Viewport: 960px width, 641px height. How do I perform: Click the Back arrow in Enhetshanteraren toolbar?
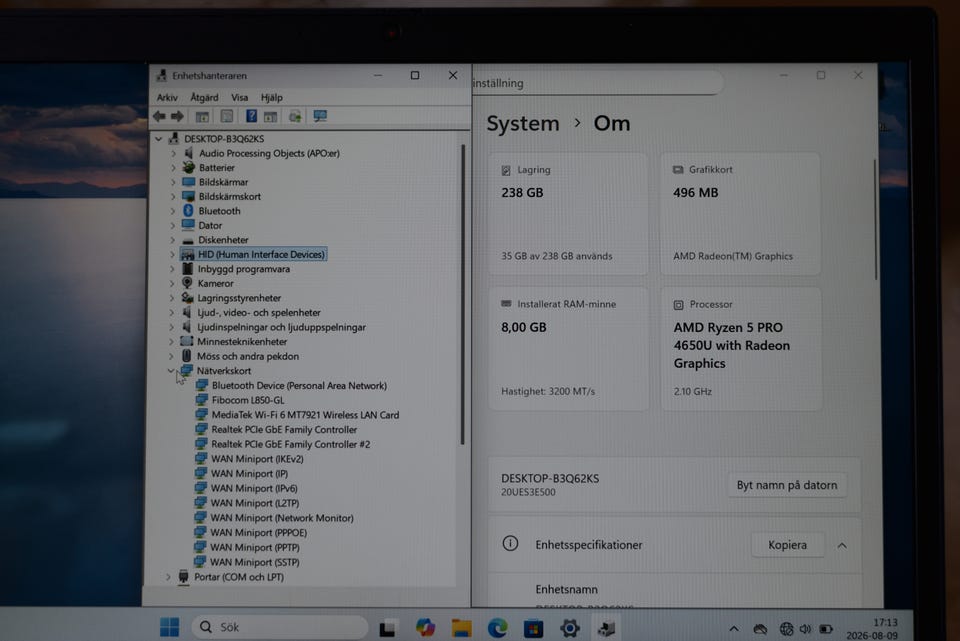159,116
